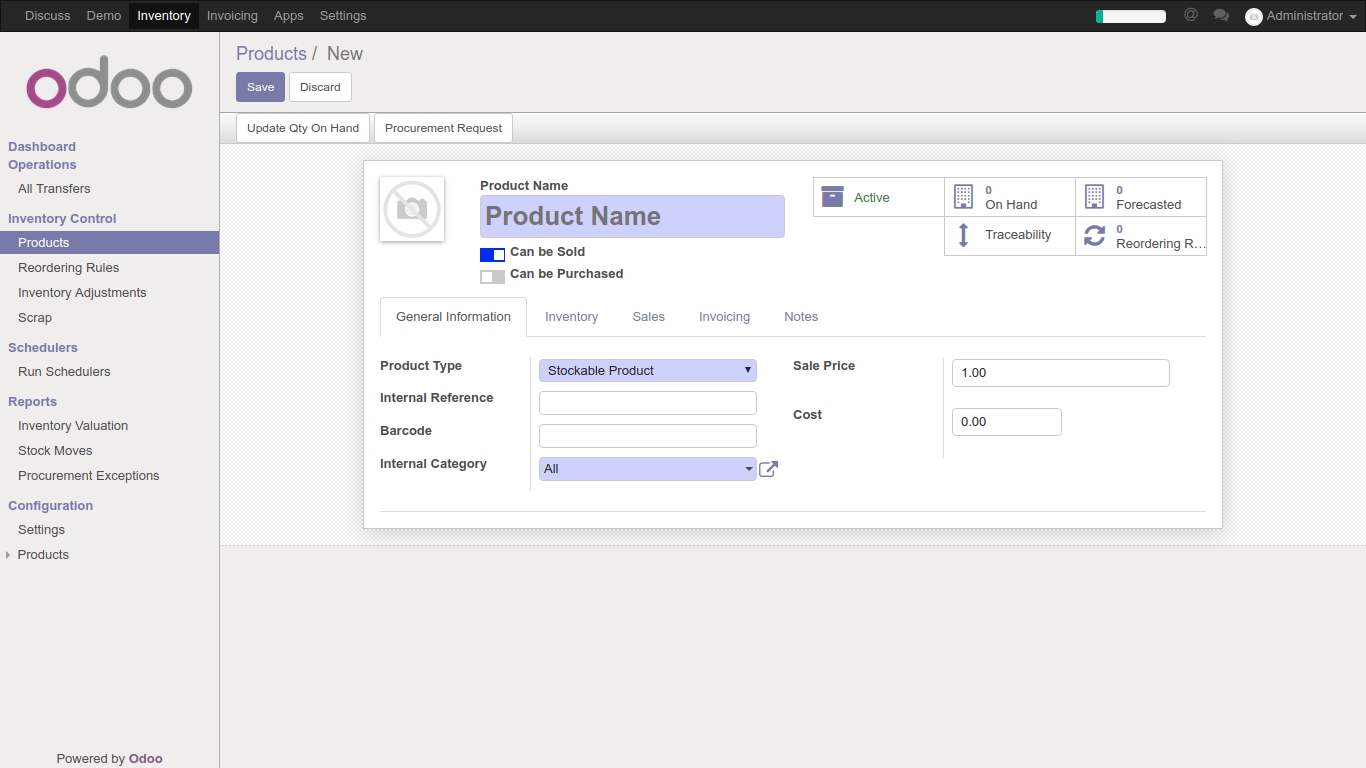Screen dimensions: 1366x768
Task: Switch to the Invoicing form tab
Action: point(724,317)
